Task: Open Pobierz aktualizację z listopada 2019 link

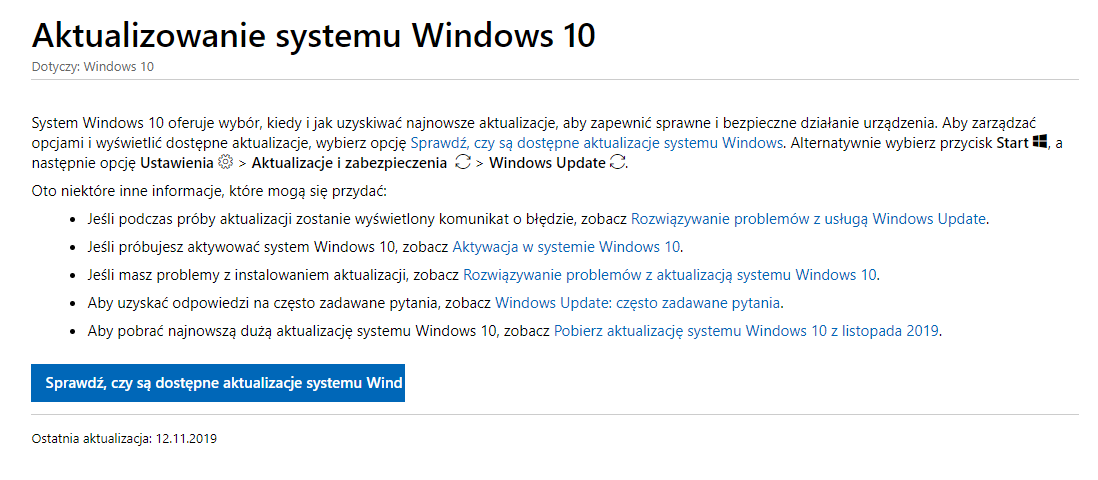Action: (x=746, y=331)
